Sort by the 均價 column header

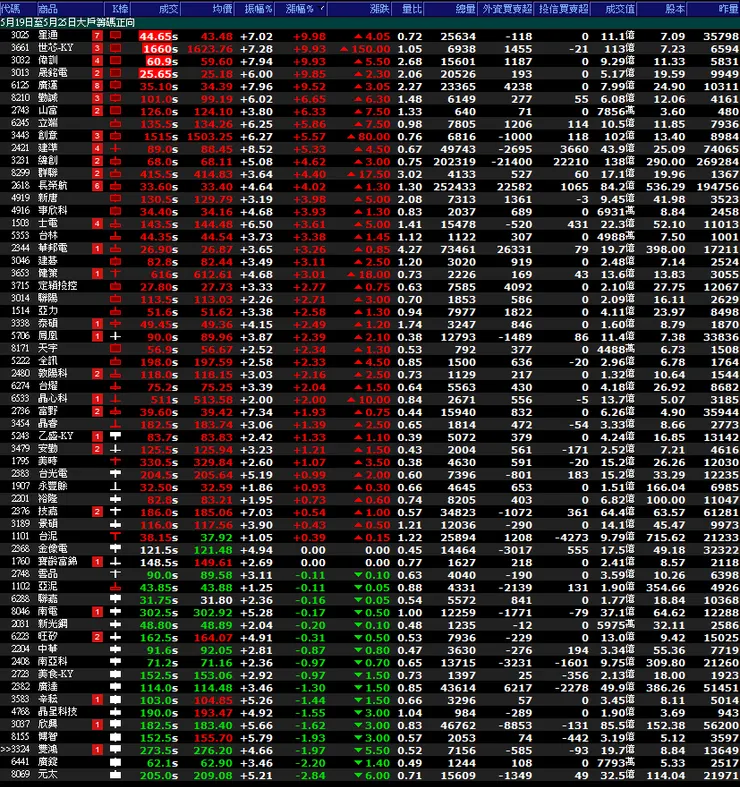tap(208, 9)
